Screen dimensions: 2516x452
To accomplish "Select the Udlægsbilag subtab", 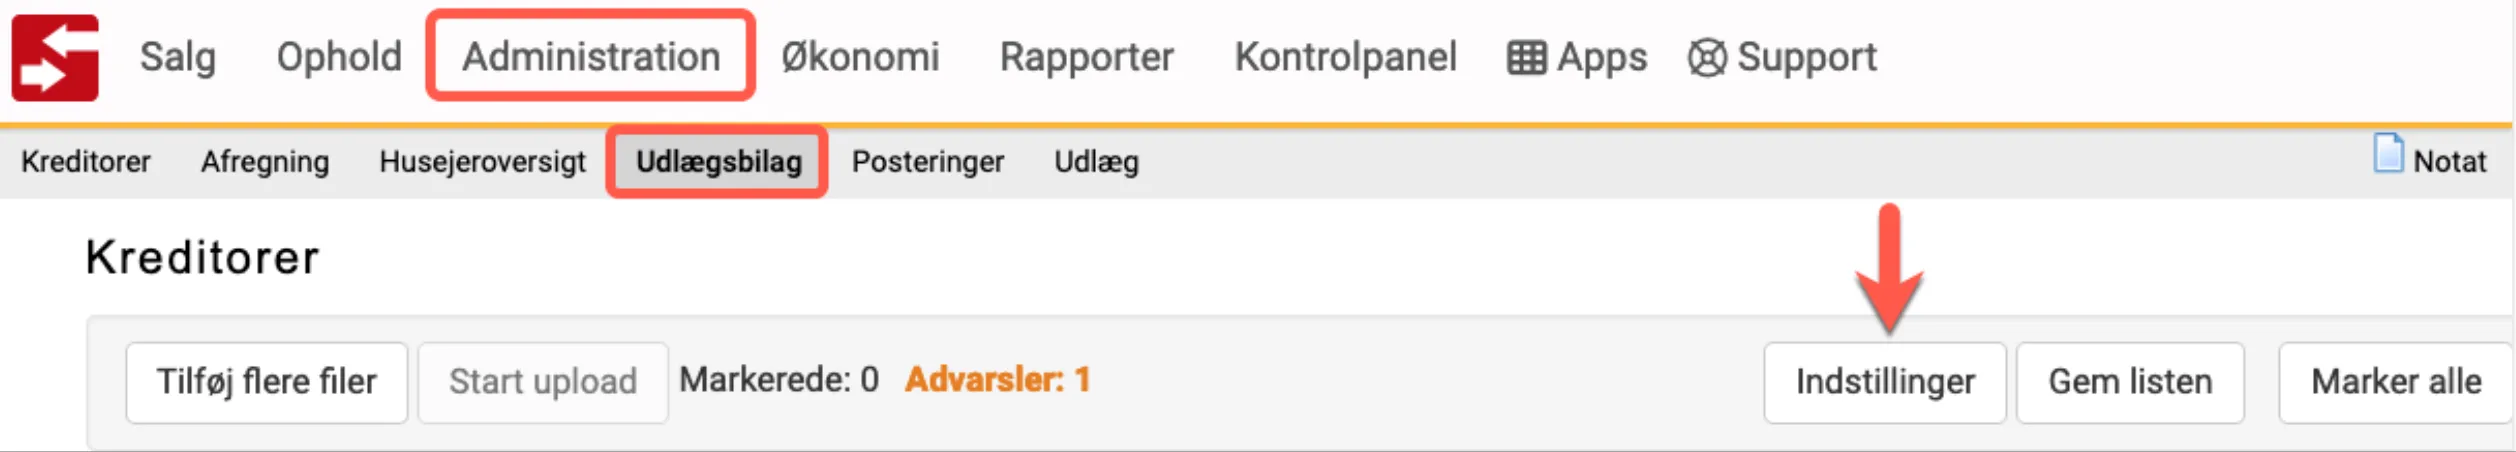I will 718,162.
